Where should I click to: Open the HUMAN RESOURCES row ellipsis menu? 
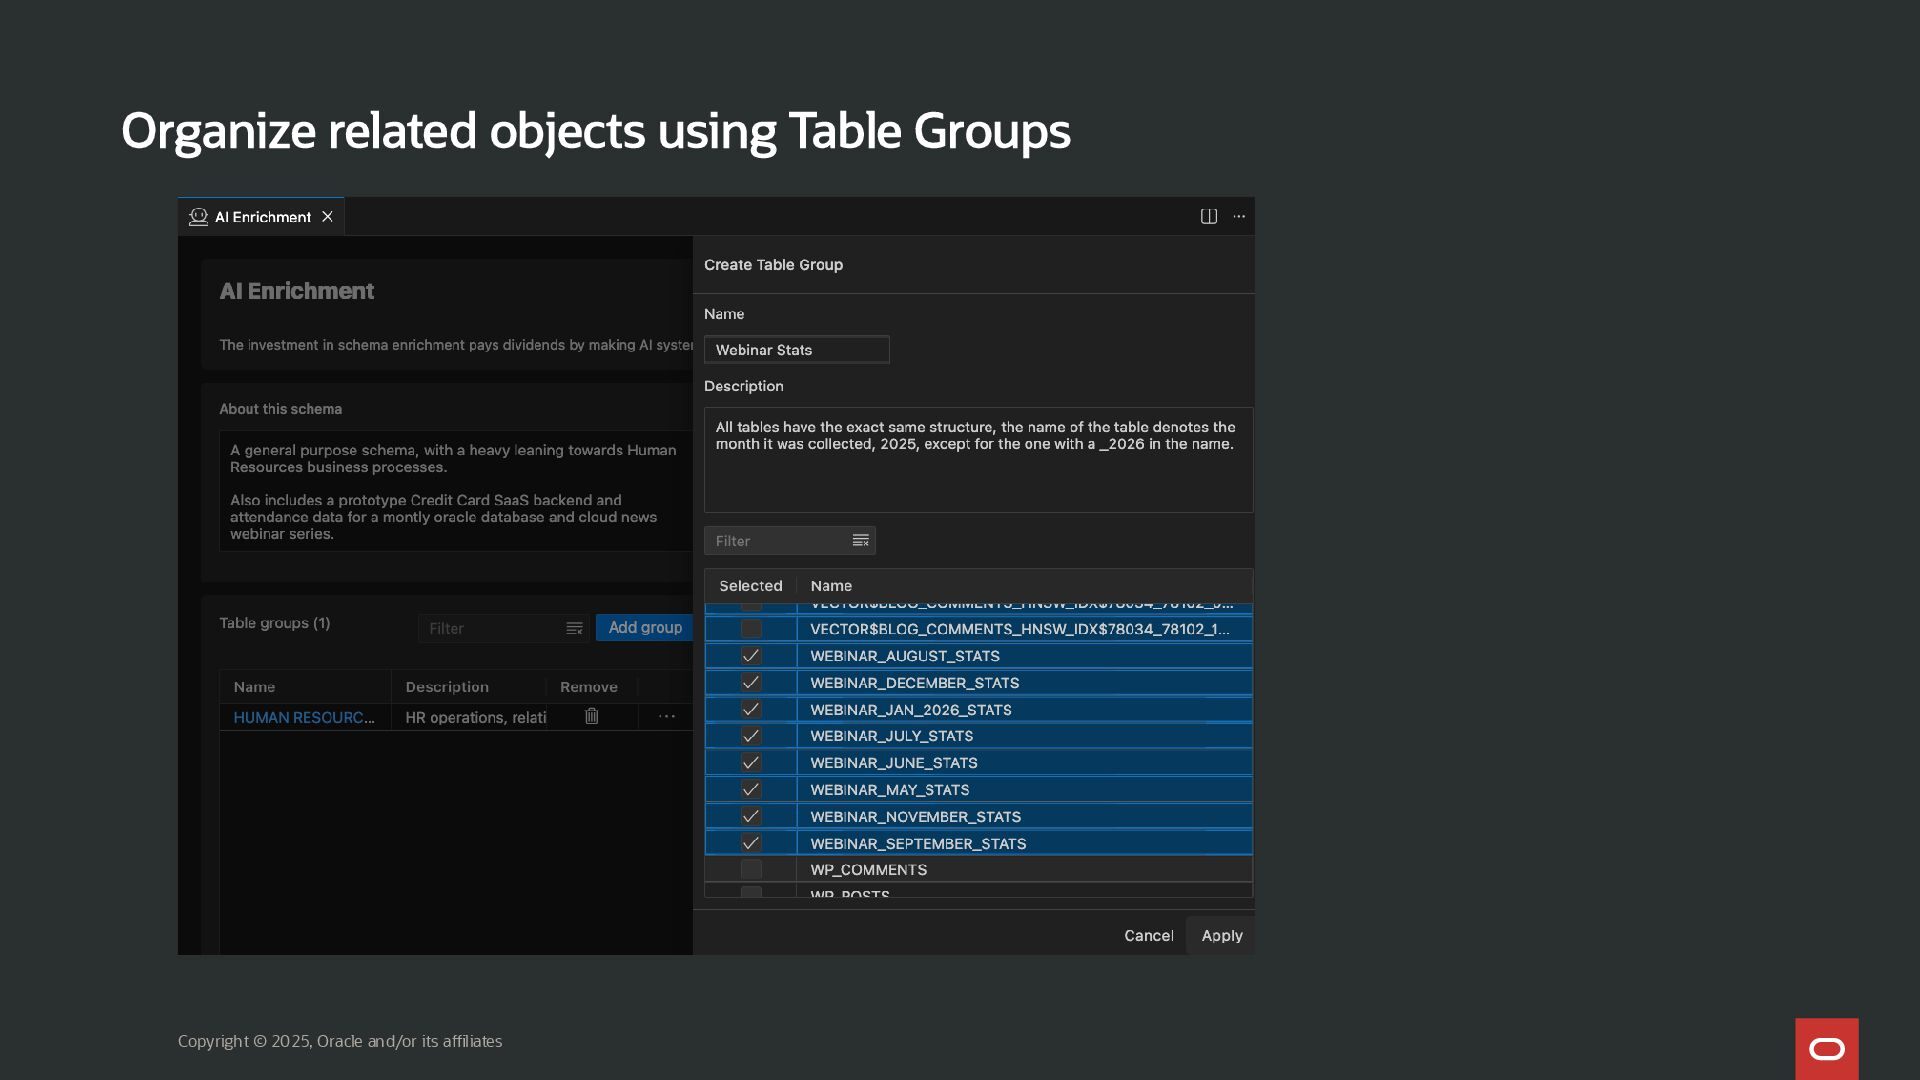pyautogui.click(x=667, y=716)
